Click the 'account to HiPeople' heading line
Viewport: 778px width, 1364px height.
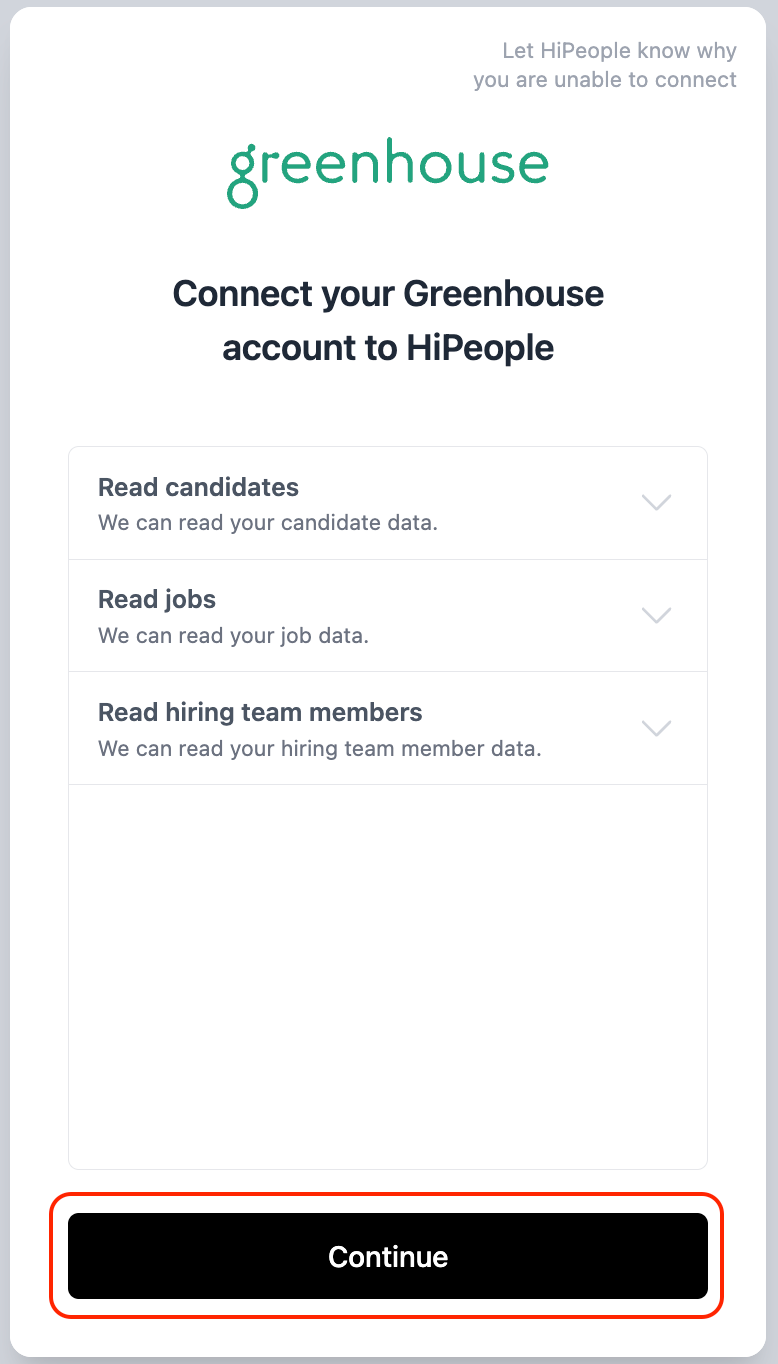tap(388, 348)
